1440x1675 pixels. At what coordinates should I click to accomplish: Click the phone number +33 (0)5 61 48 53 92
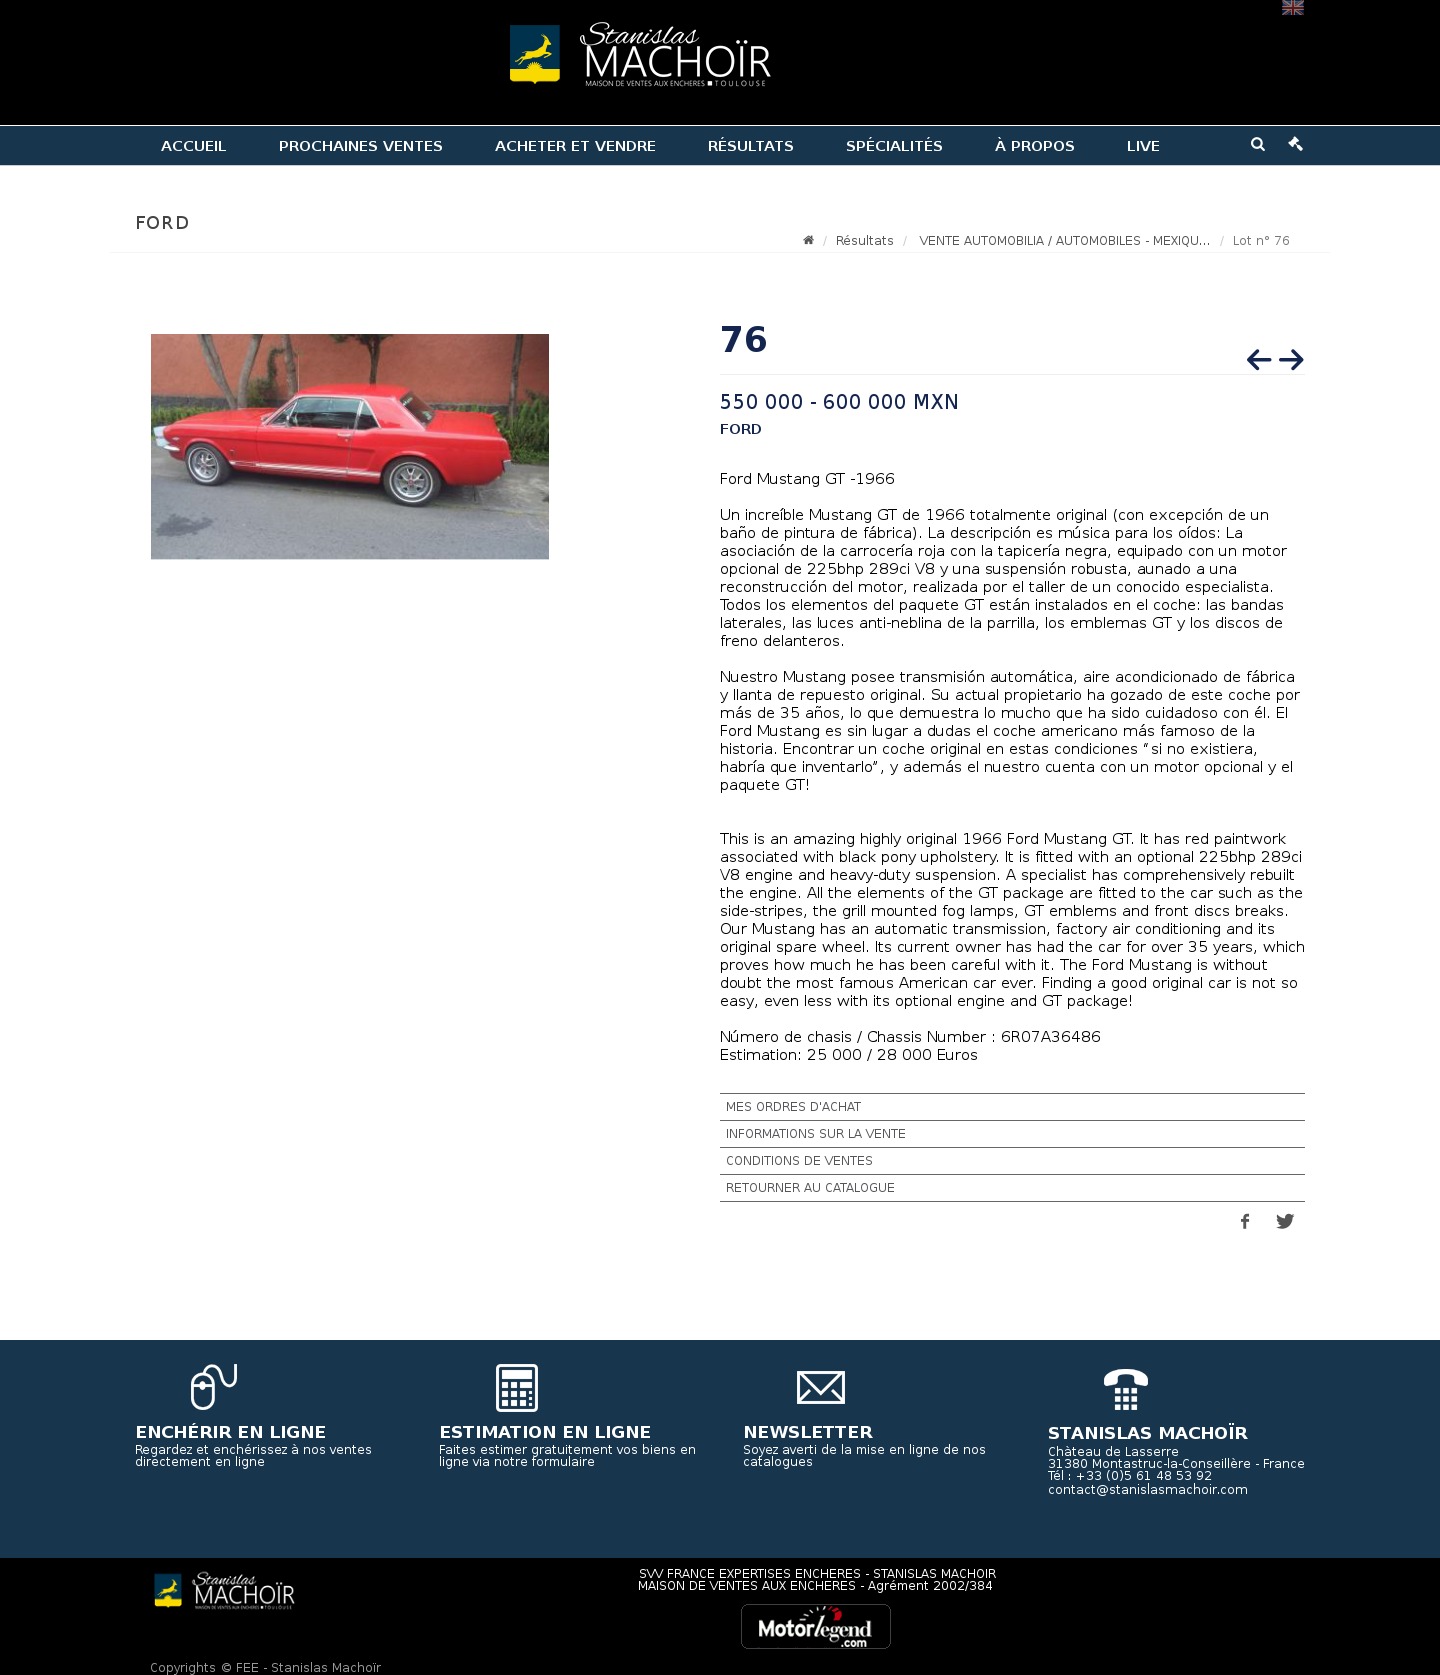coord(1144,1476)
